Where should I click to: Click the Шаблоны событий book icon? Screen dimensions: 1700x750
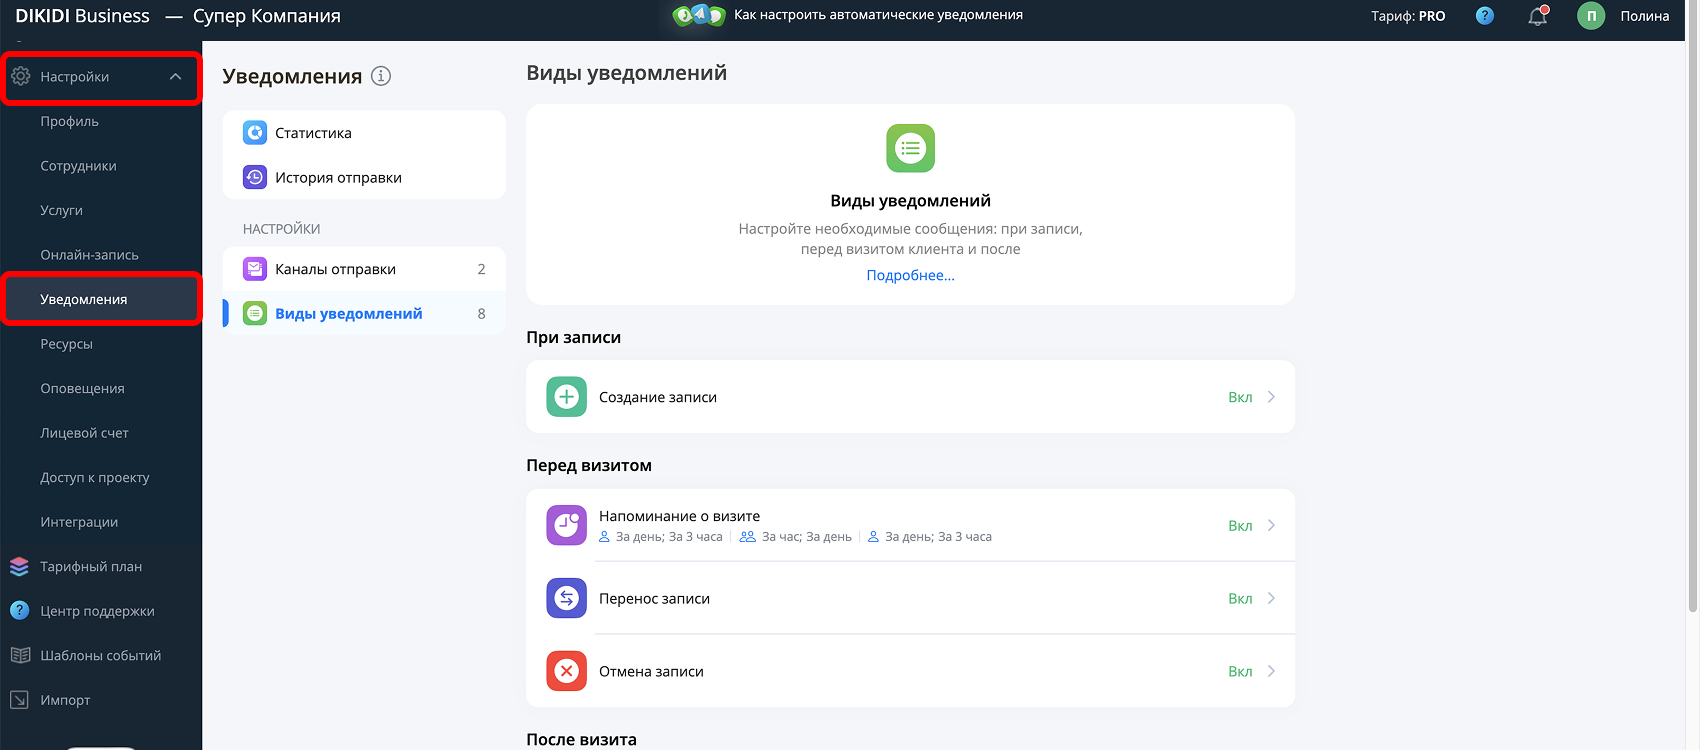tap(20, 655)
